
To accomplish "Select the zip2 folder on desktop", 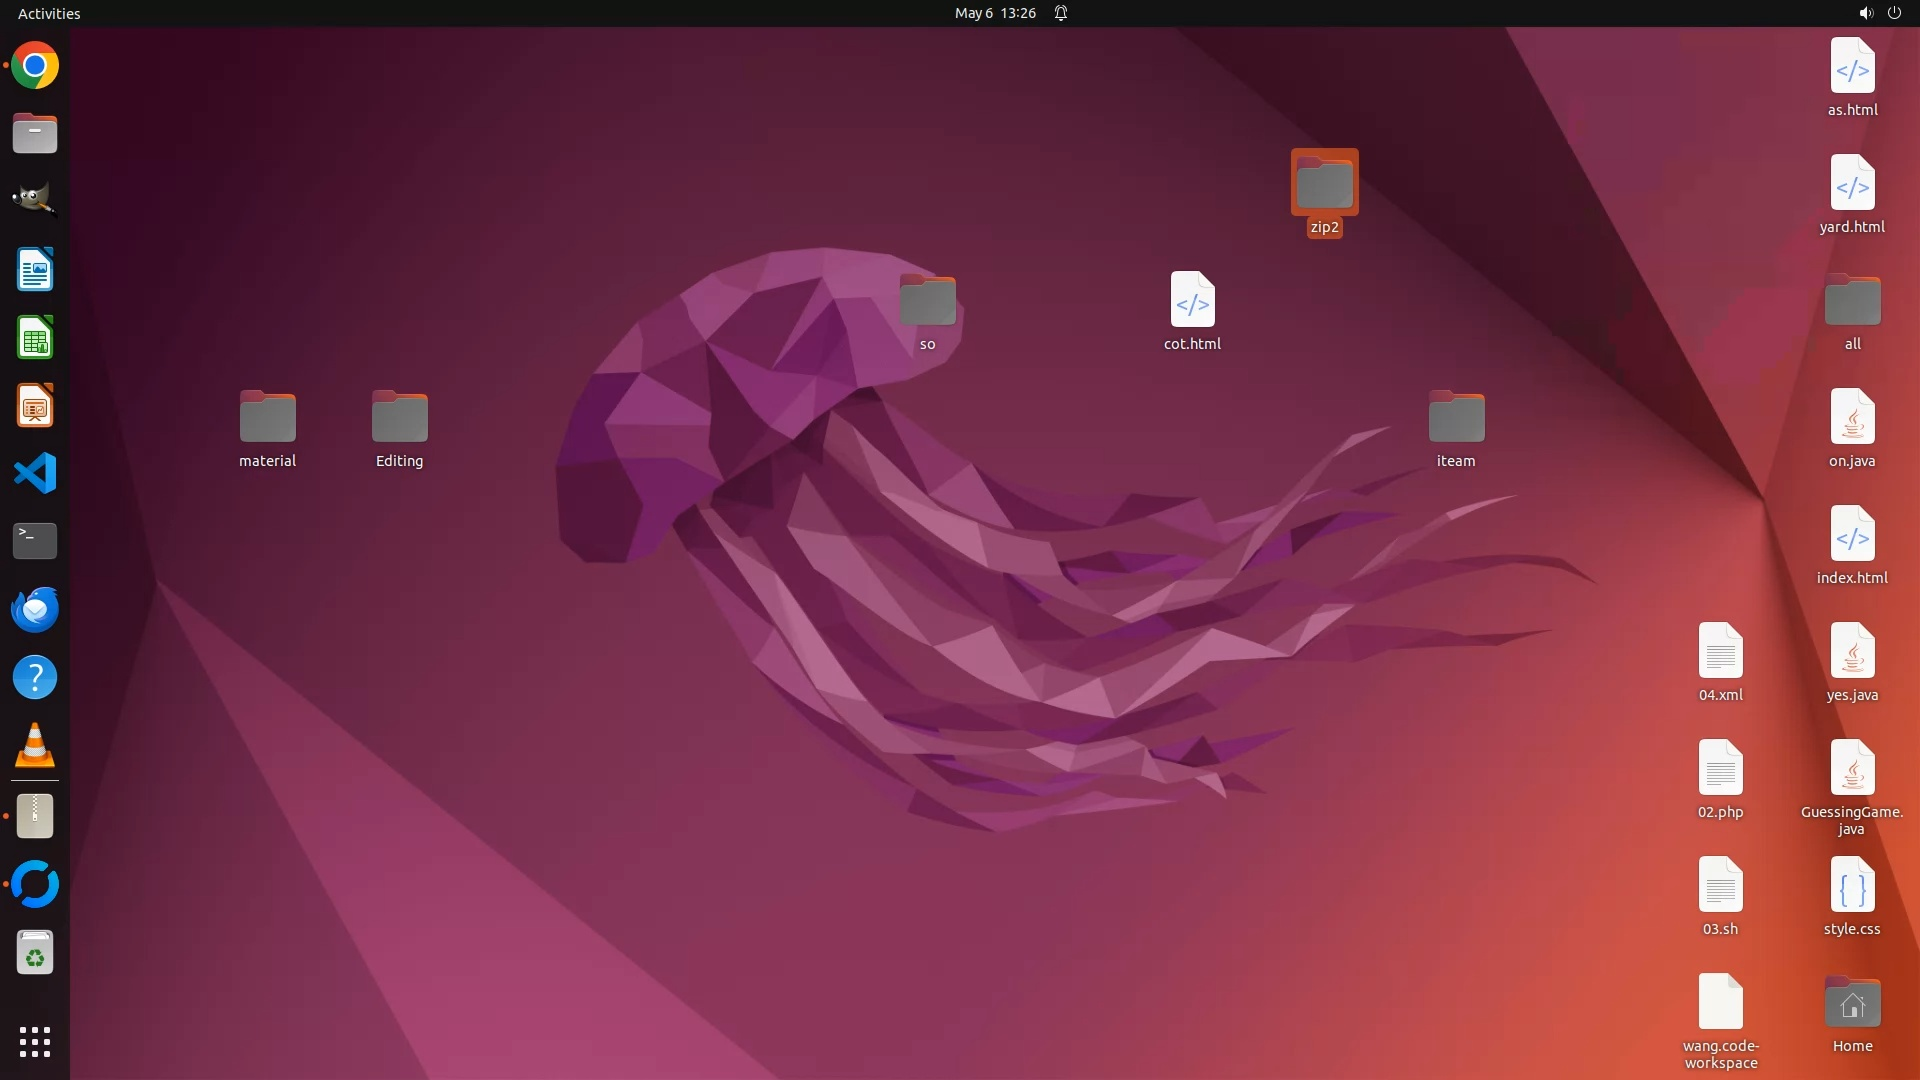I will (x=1324, y=184).
